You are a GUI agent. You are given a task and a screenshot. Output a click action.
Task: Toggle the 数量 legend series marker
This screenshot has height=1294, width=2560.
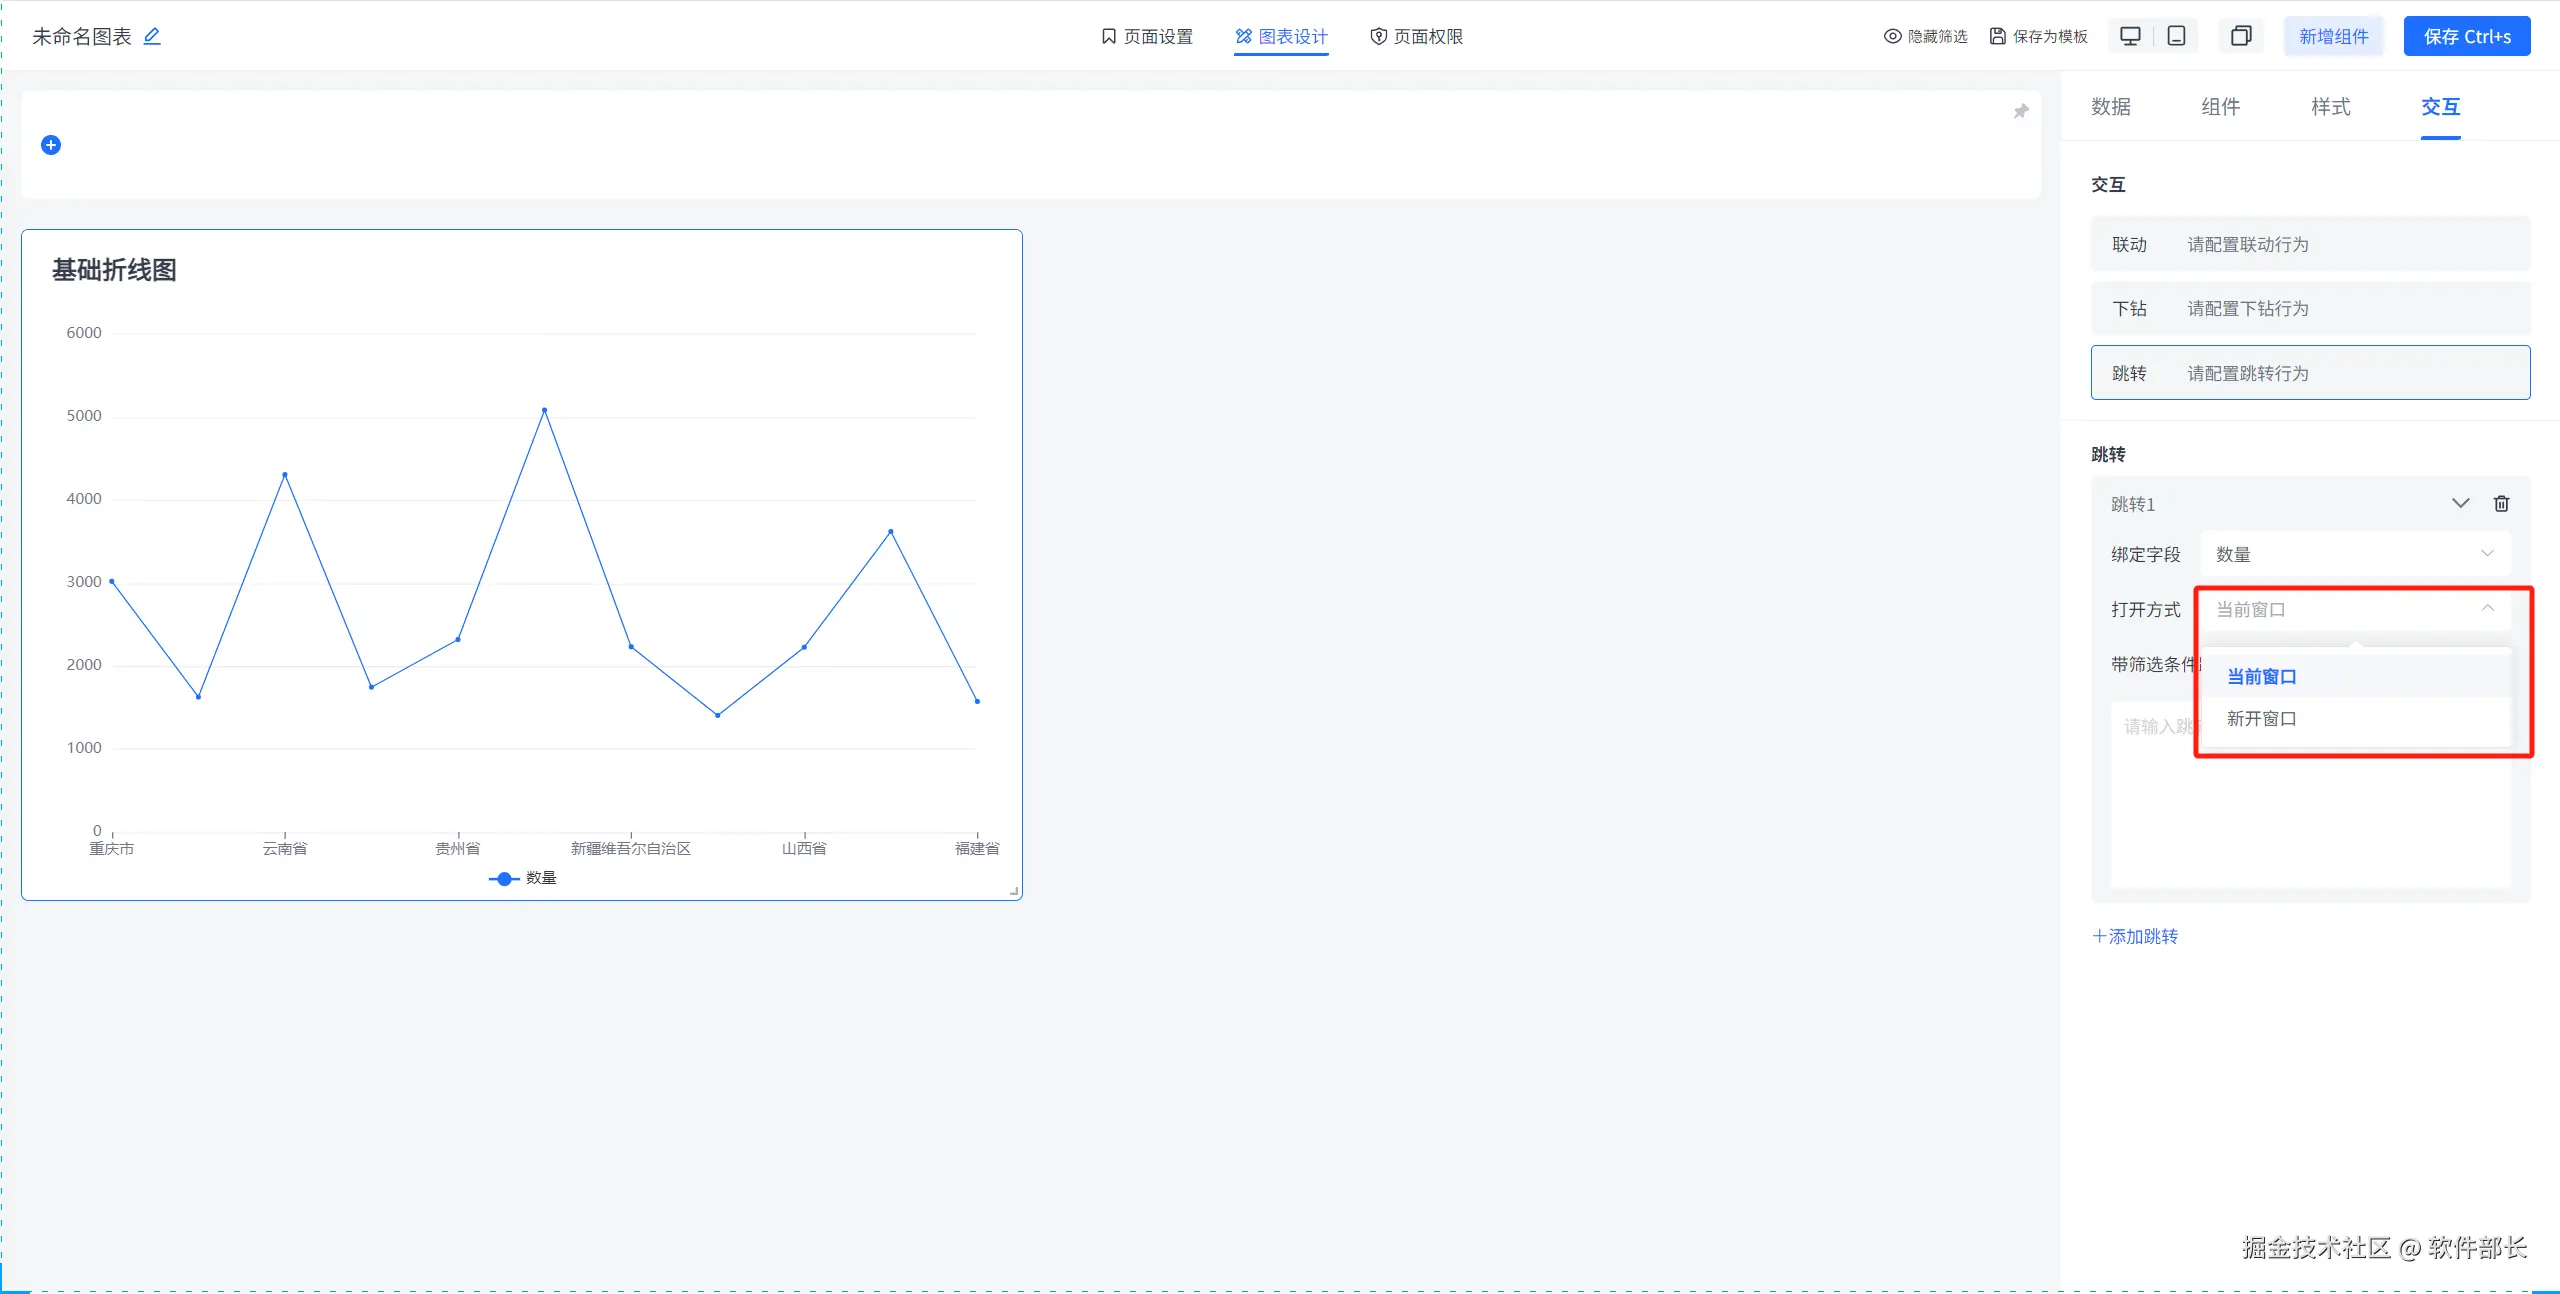(505, 879)
